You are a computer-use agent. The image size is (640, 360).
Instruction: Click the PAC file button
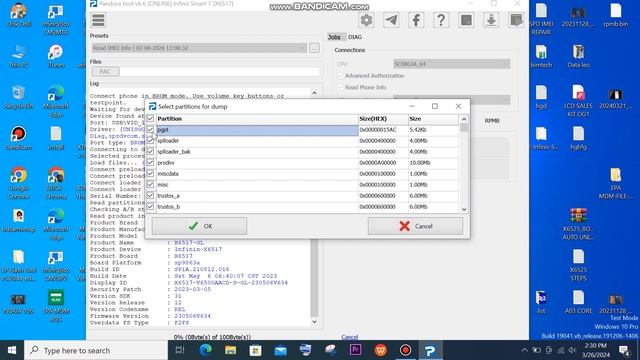105,72
